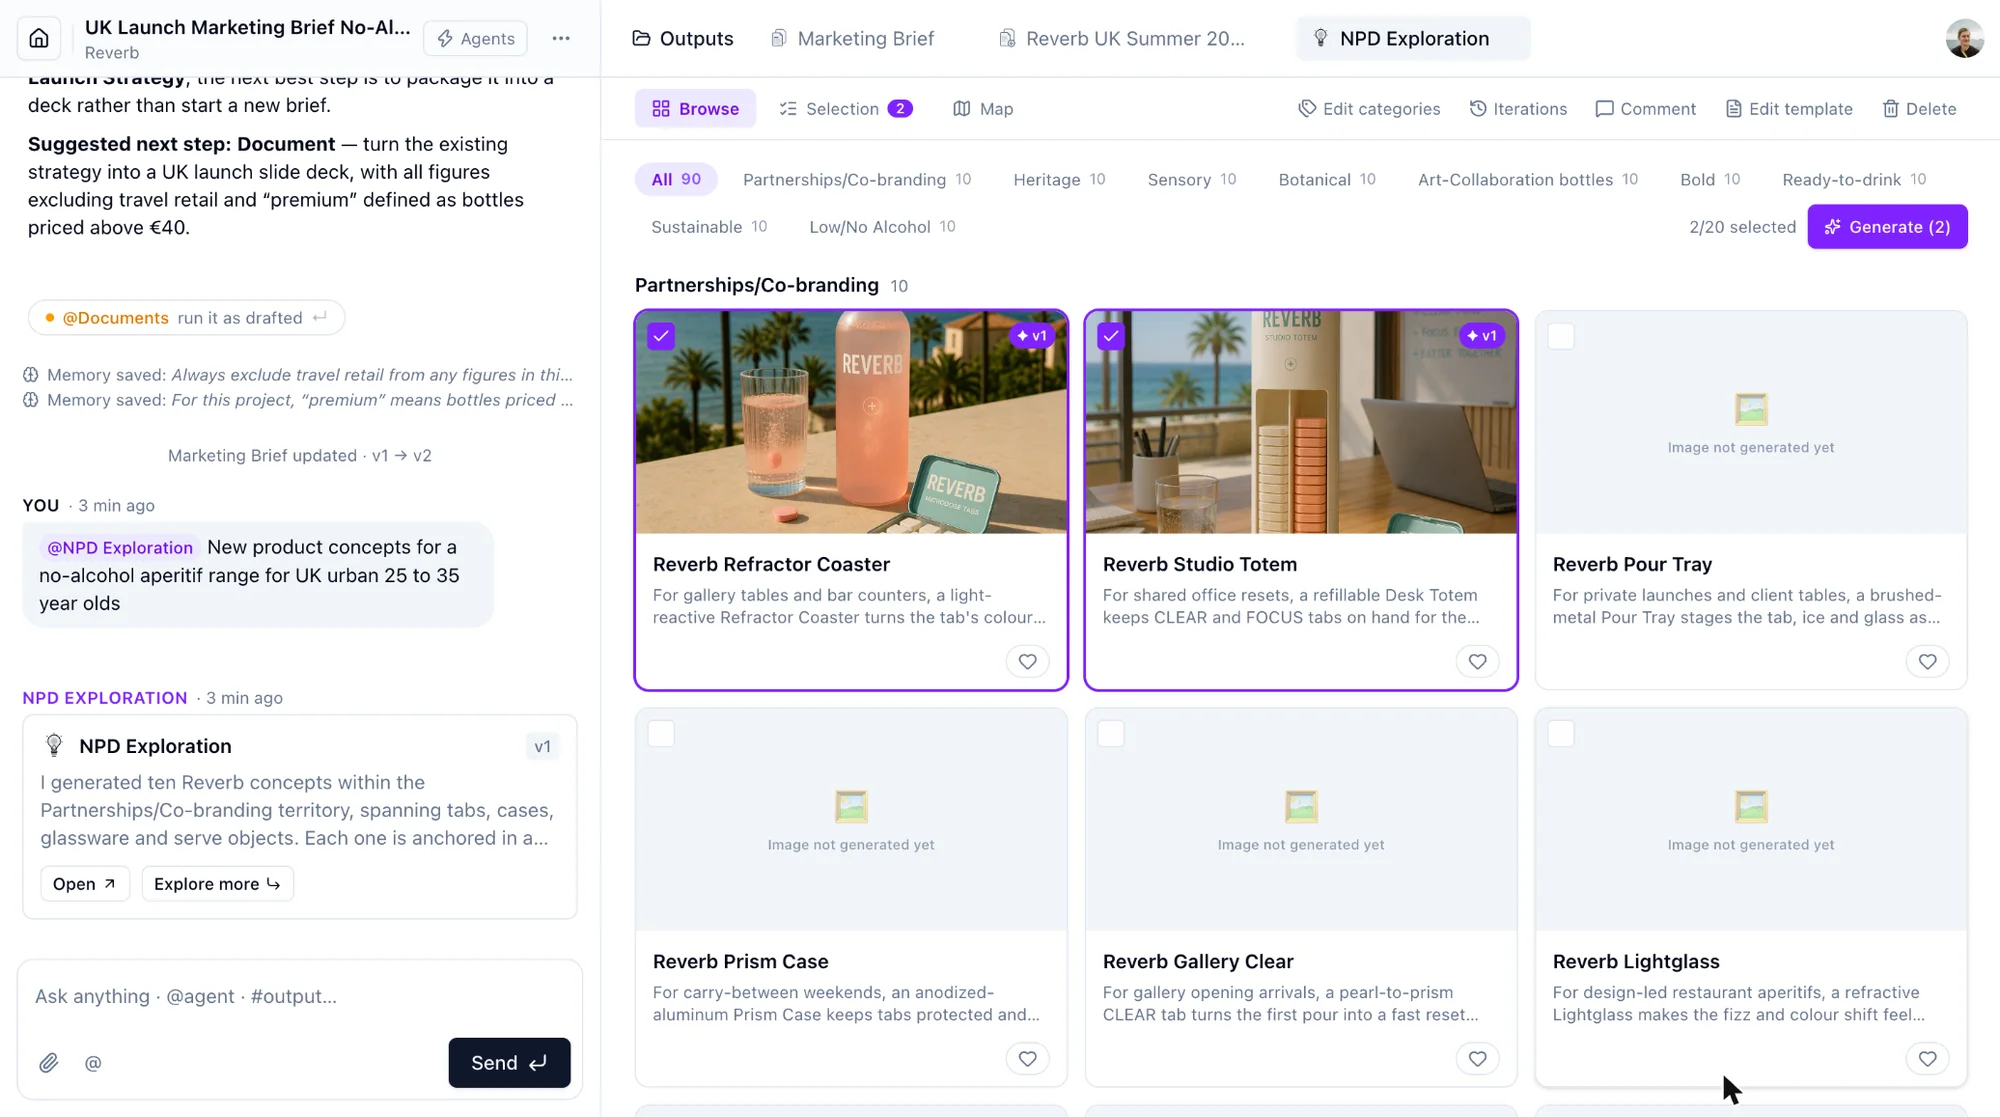
Task: Click the user profile avatar
Action: click(1964, 38)
